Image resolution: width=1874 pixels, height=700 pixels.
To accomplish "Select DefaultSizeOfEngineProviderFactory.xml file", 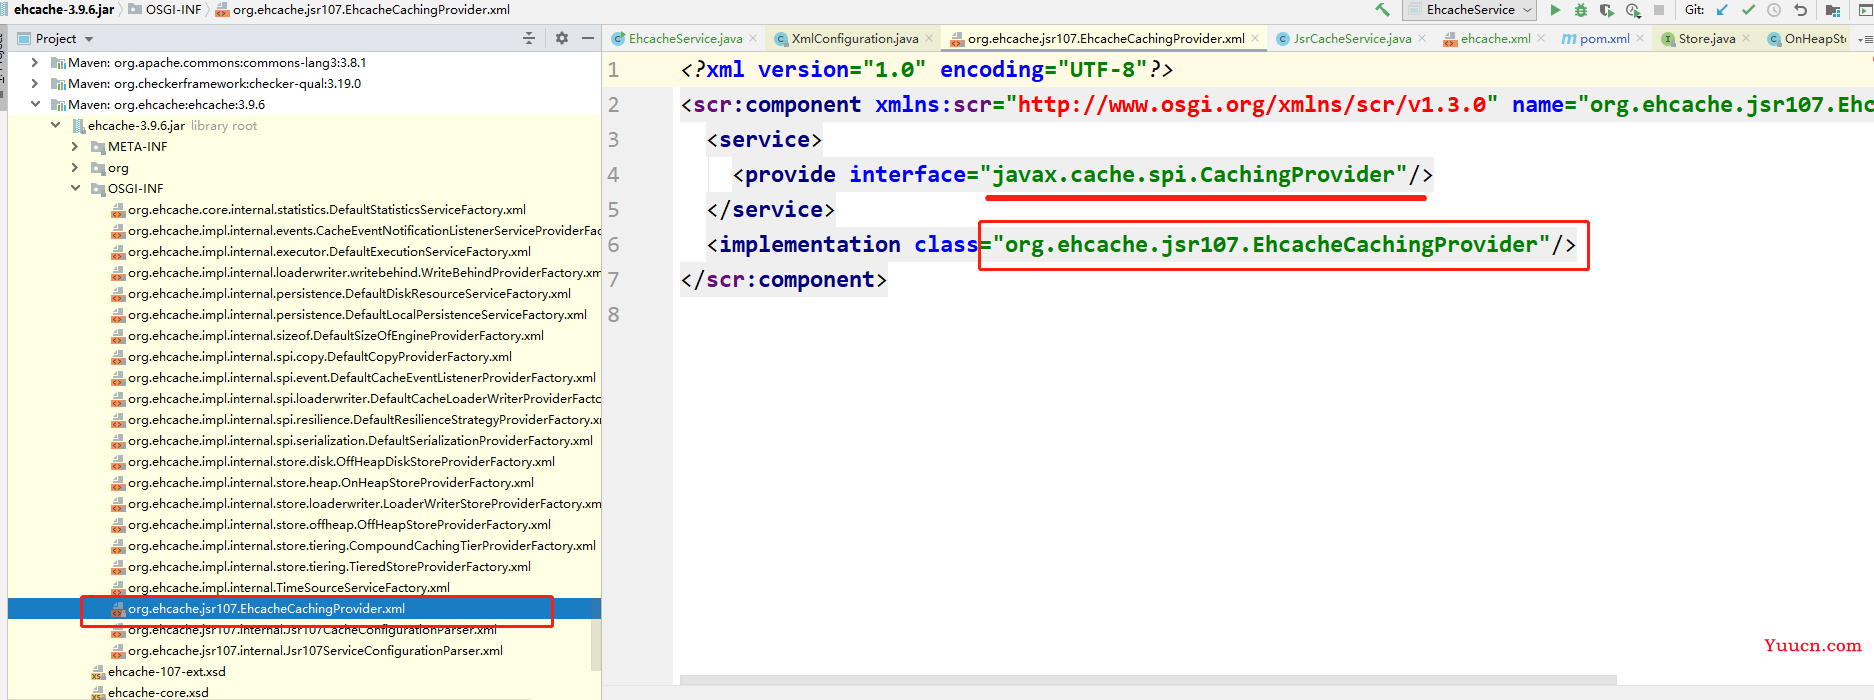I will tap(328, 335).
